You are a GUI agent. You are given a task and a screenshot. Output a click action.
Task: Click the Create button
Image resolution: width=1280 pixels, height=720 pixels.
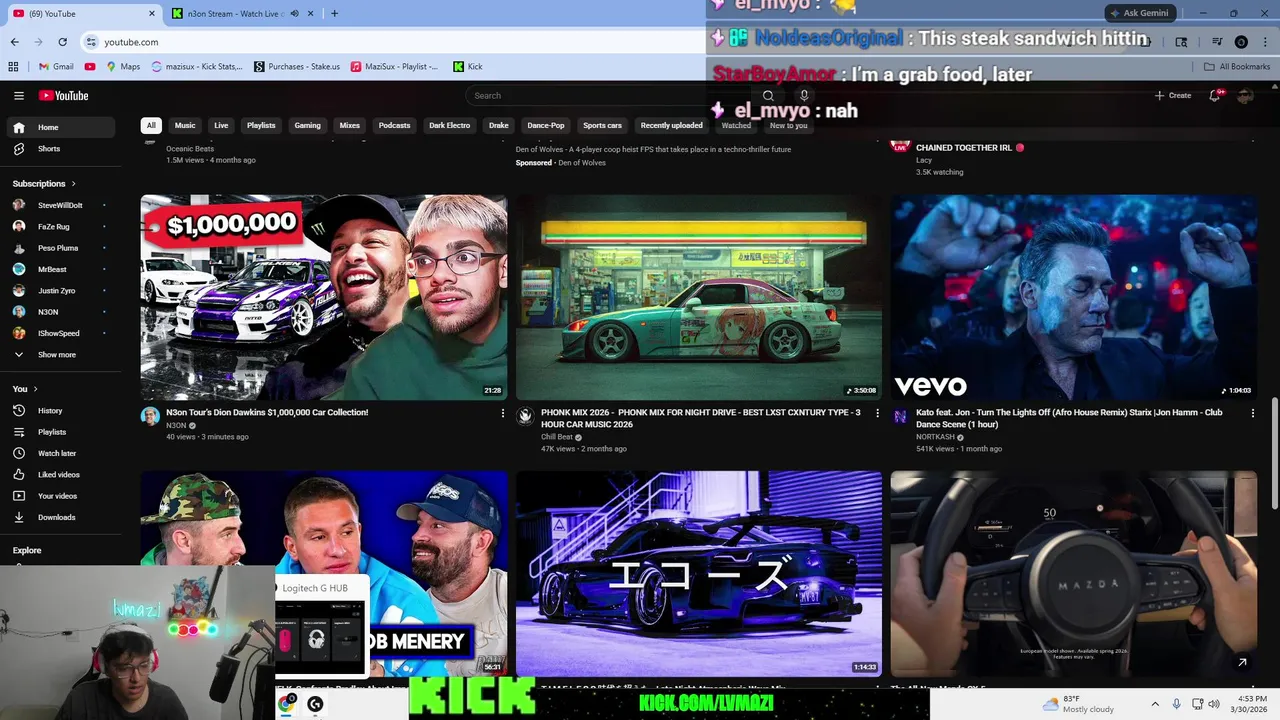pos(1173,95)
